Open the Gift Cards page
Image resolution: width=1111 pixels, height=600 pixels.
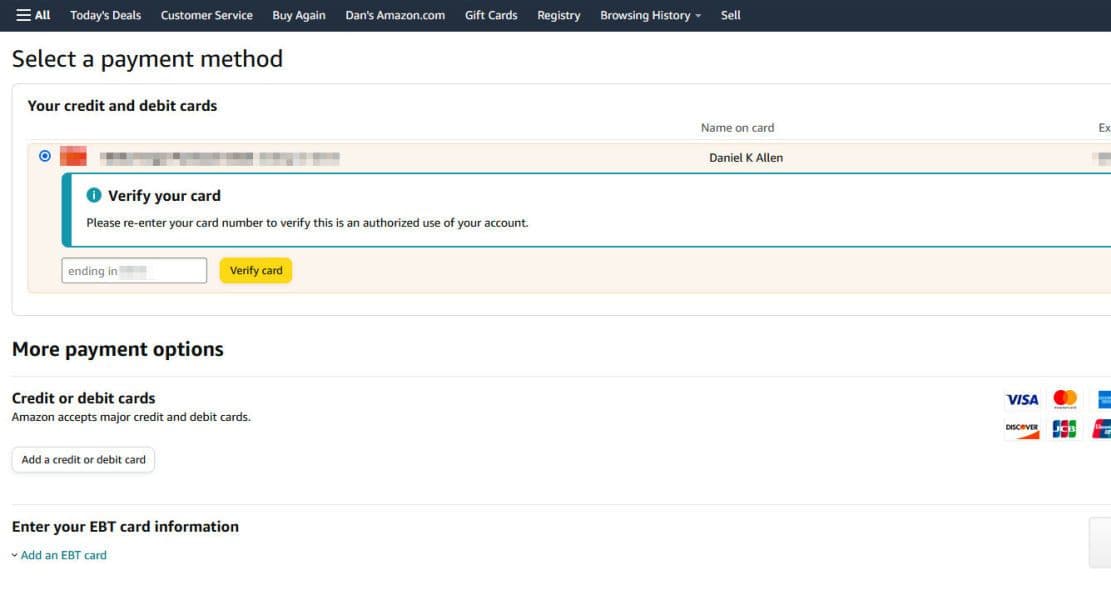pos(490,14)
